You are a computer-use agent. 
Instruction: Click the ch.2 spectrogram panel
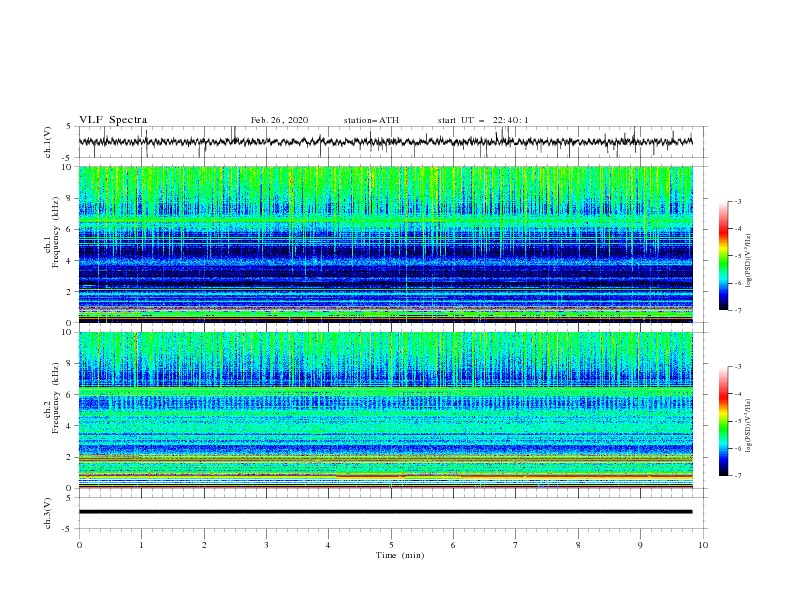pyautogui.click(x=386, y=410)
